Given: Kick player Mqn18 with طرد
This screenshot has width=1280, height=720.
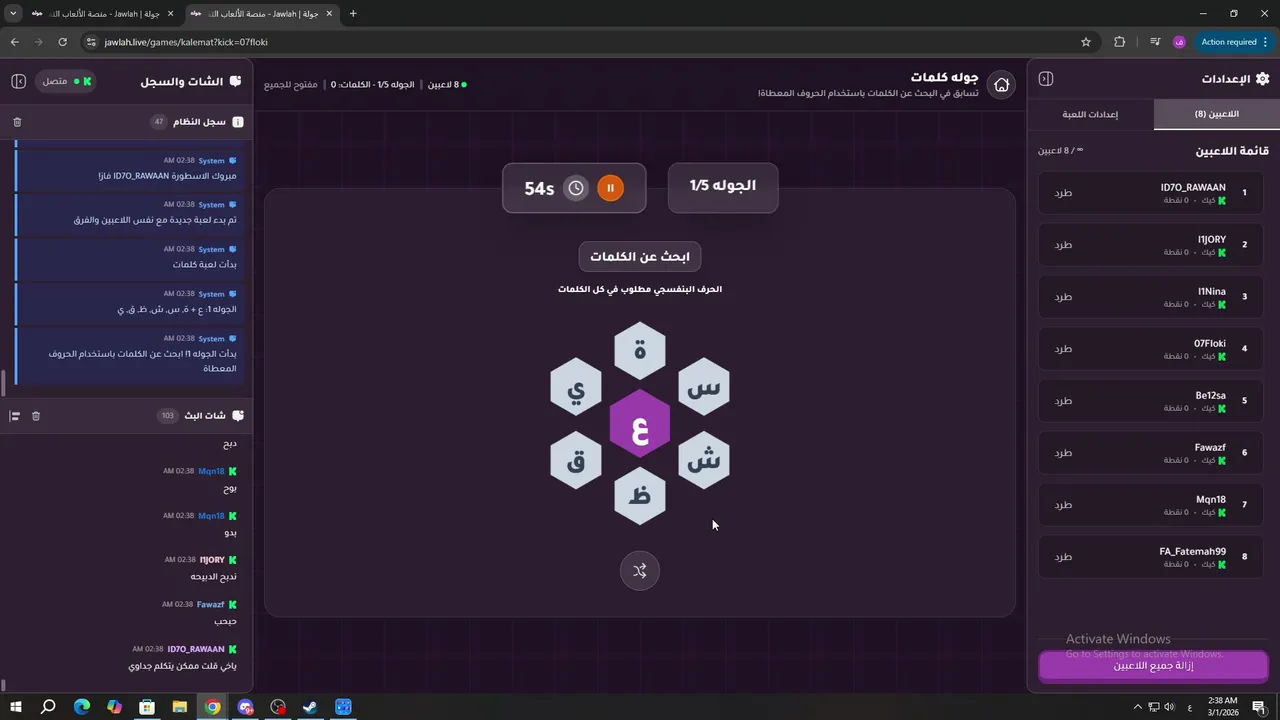Looking at the screenshot, I should coord(1063,505).
